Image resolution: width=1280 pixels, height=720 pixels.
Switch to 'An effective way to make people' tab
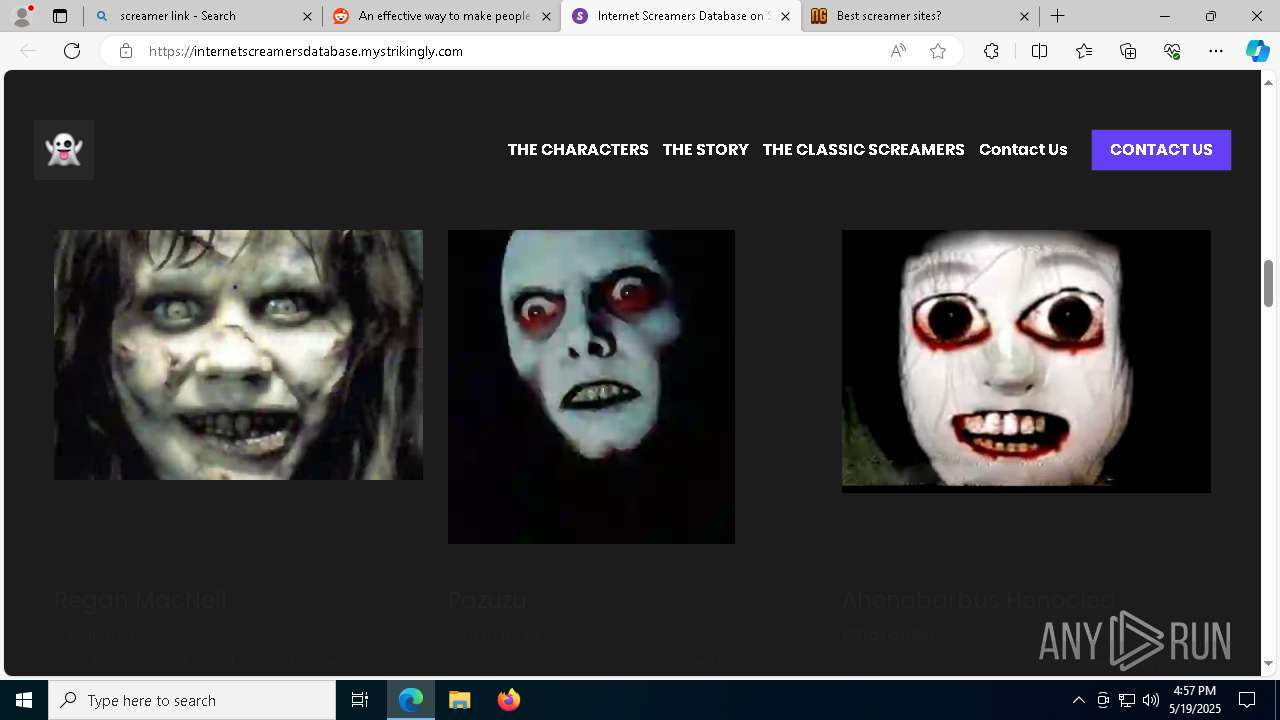pos(441,16)
